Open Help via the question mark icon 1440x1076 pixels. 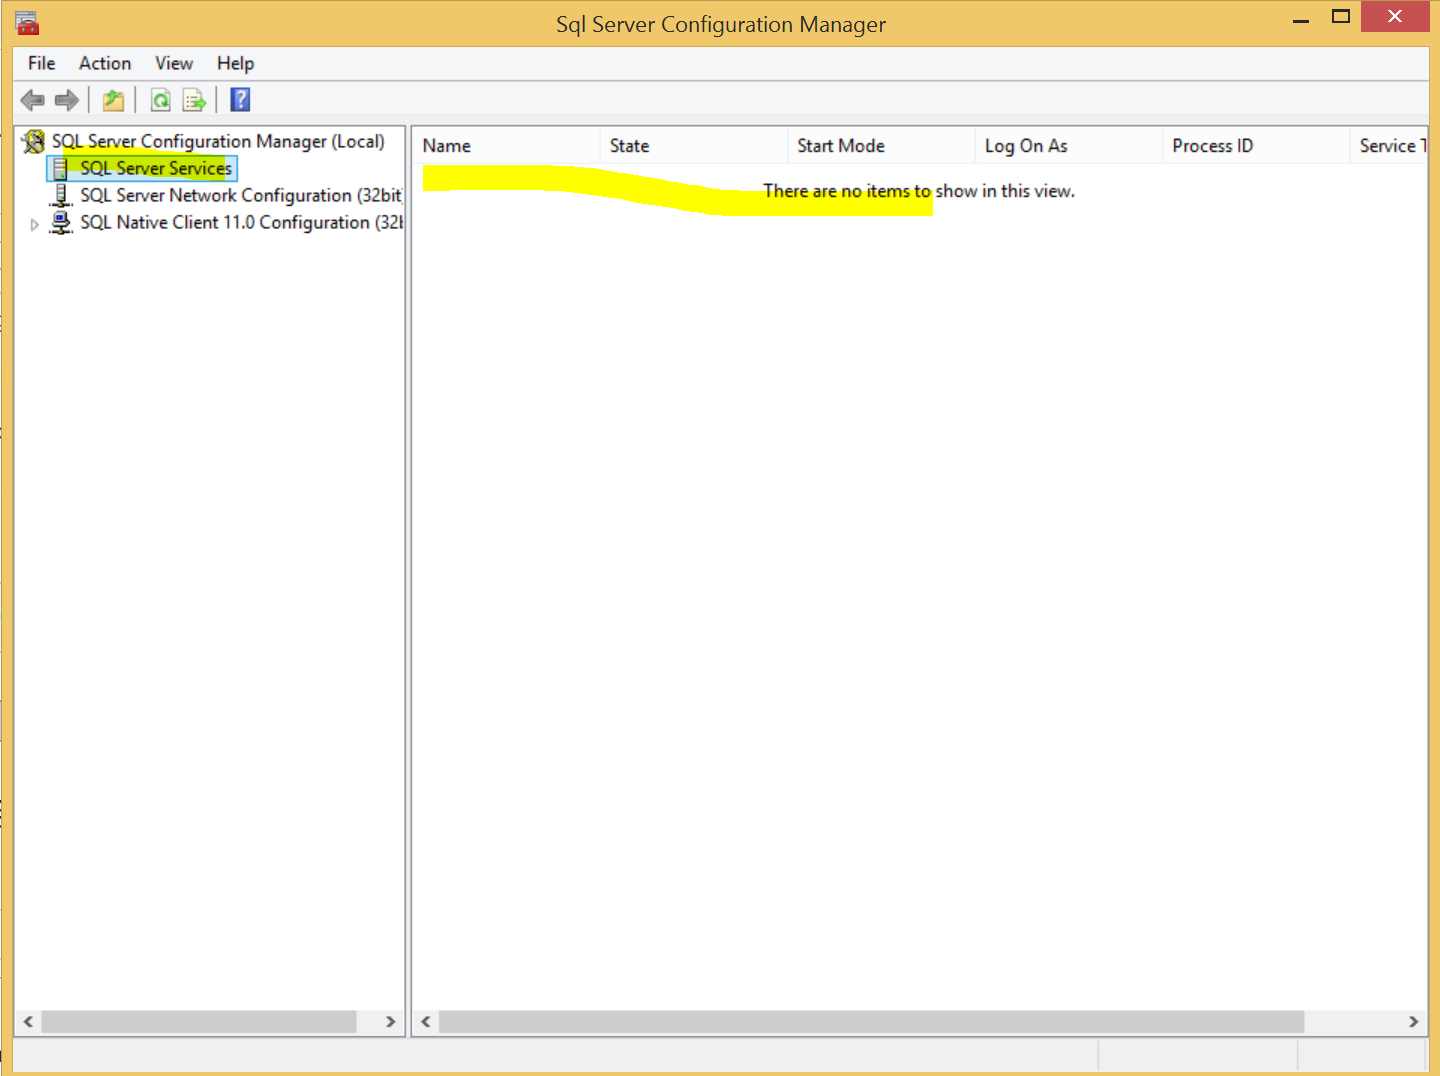point(240,100)
